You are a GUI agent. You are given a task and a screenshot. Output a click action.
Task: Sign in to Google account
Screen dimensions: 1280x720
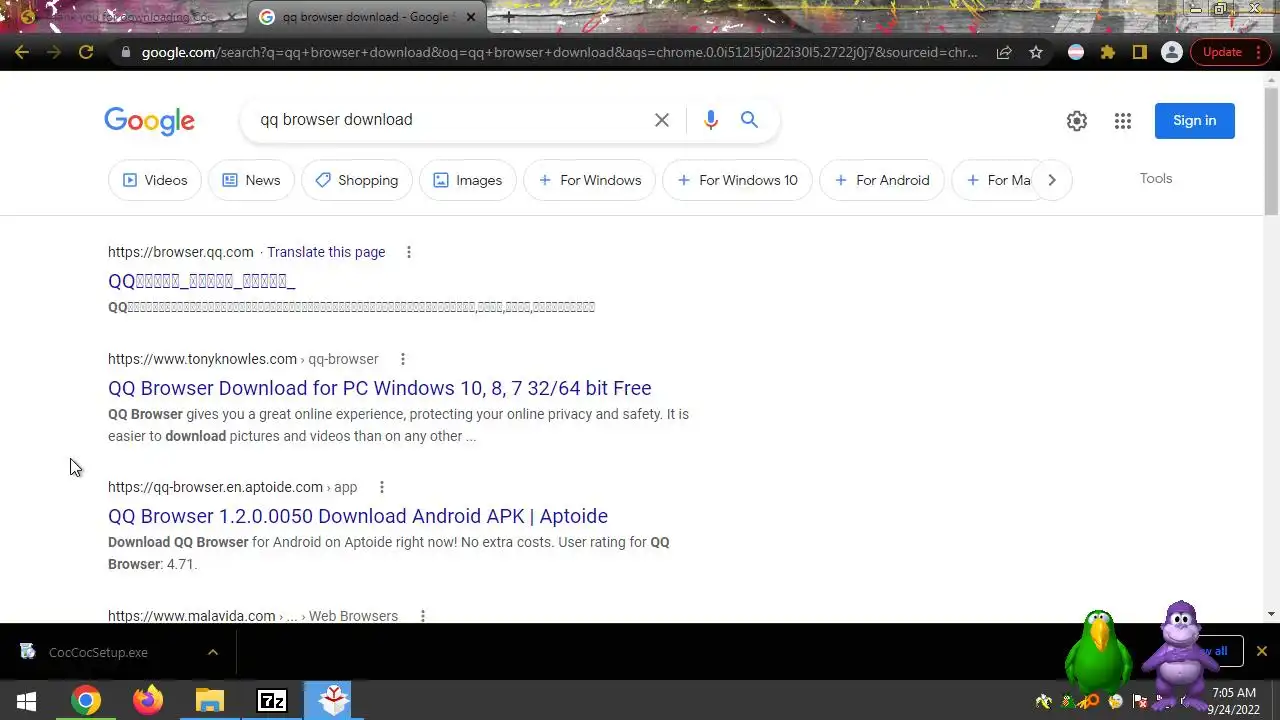pos(1195,121)
